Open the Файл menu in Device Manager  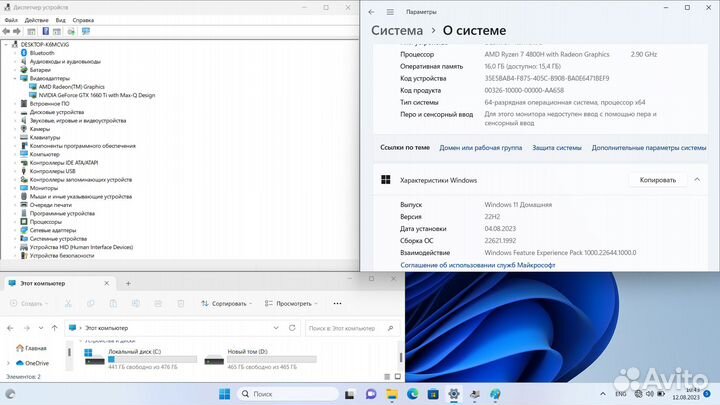click(x=11, y=20)
